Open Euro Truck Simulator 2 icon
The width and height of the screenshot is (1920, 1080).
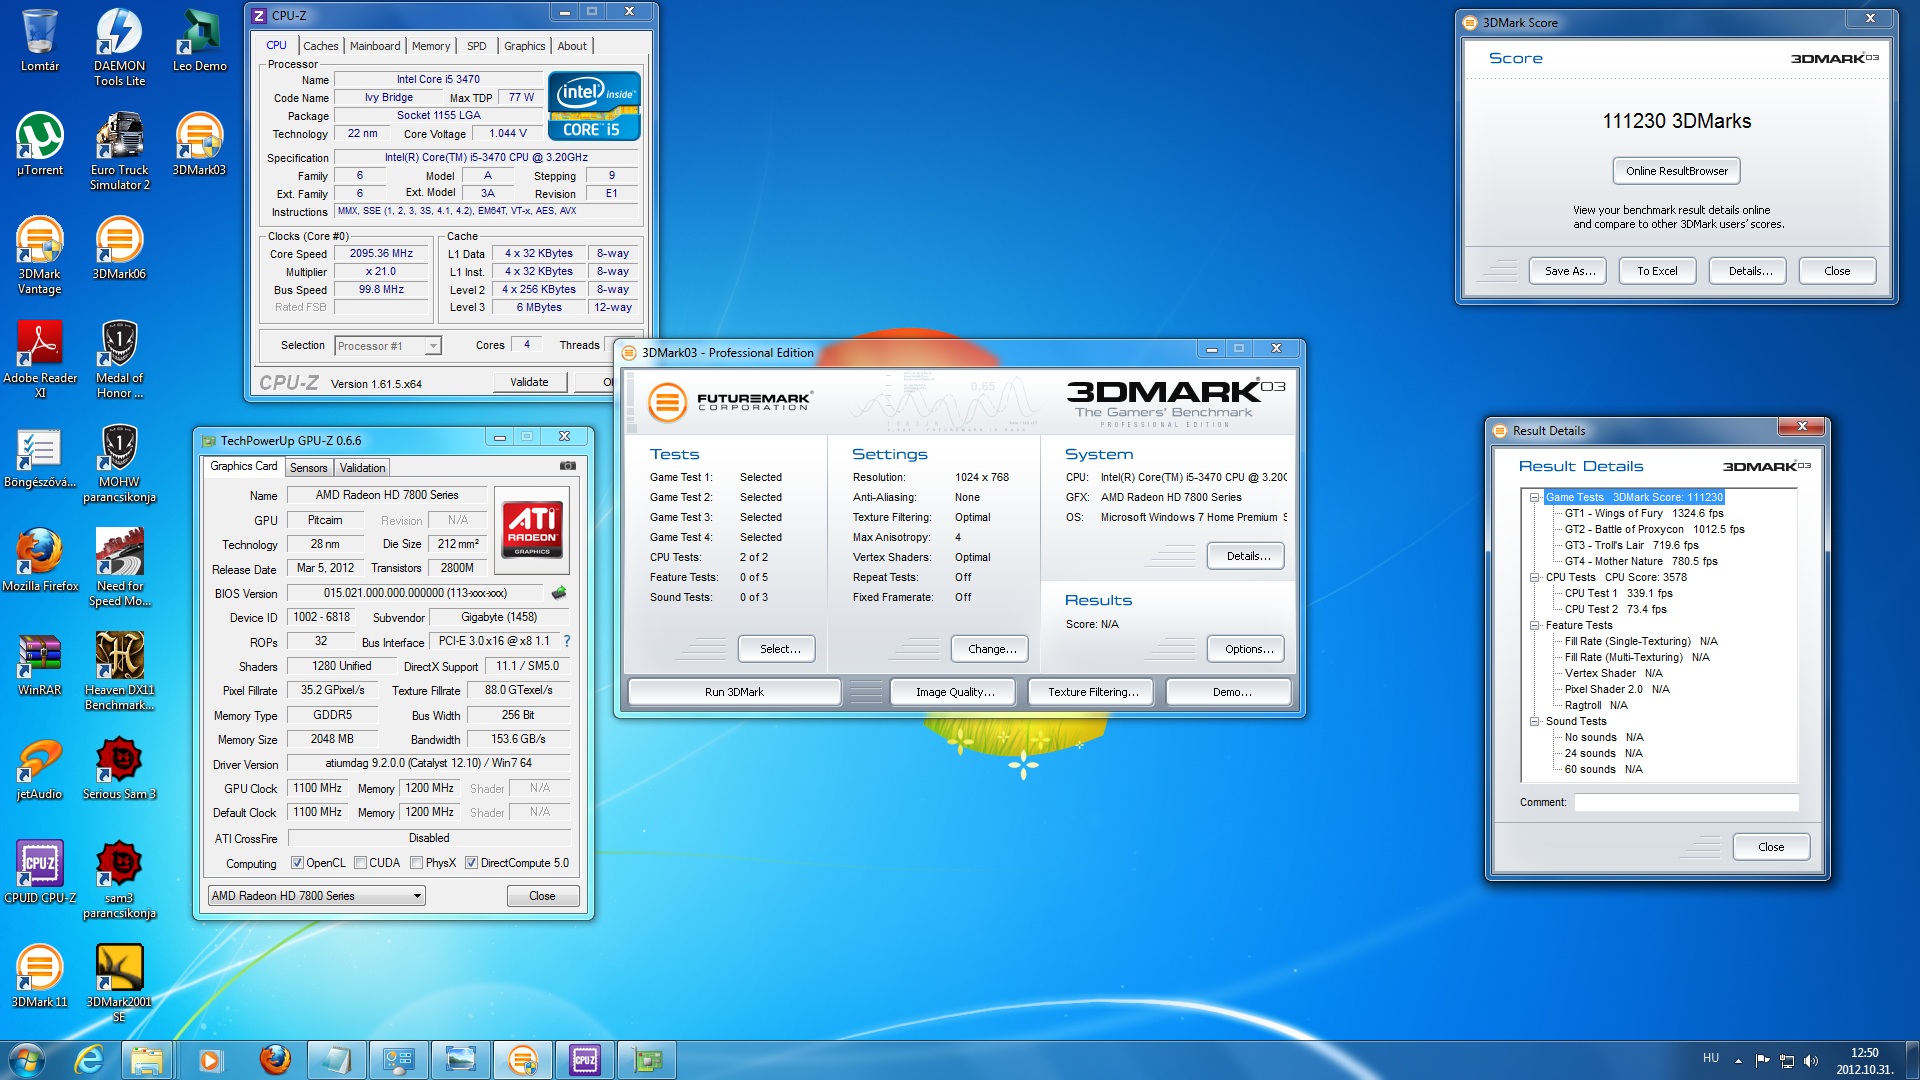[119, 151]
